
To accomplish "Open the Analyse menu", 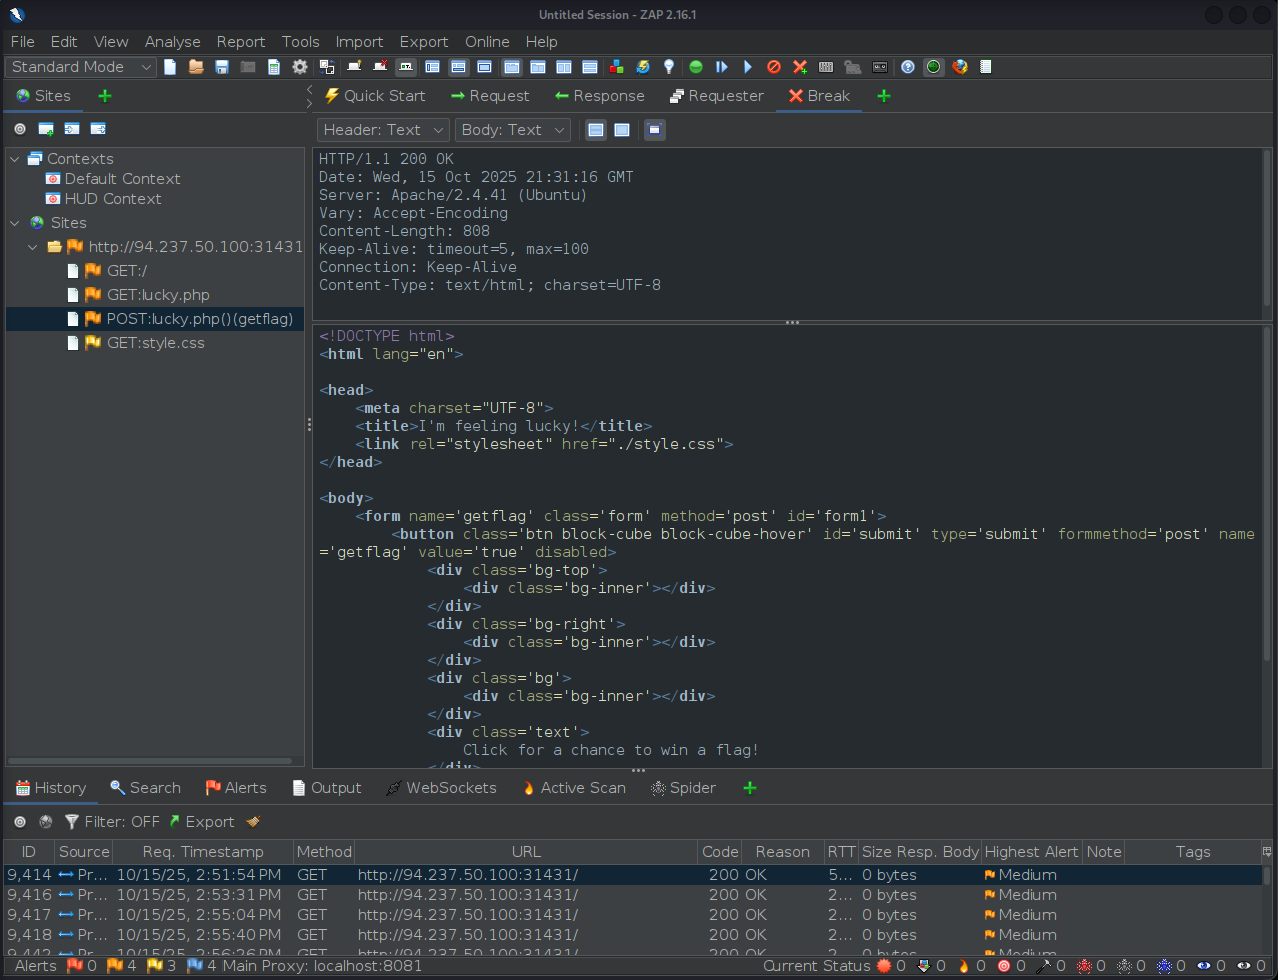I will pos(172,42).
